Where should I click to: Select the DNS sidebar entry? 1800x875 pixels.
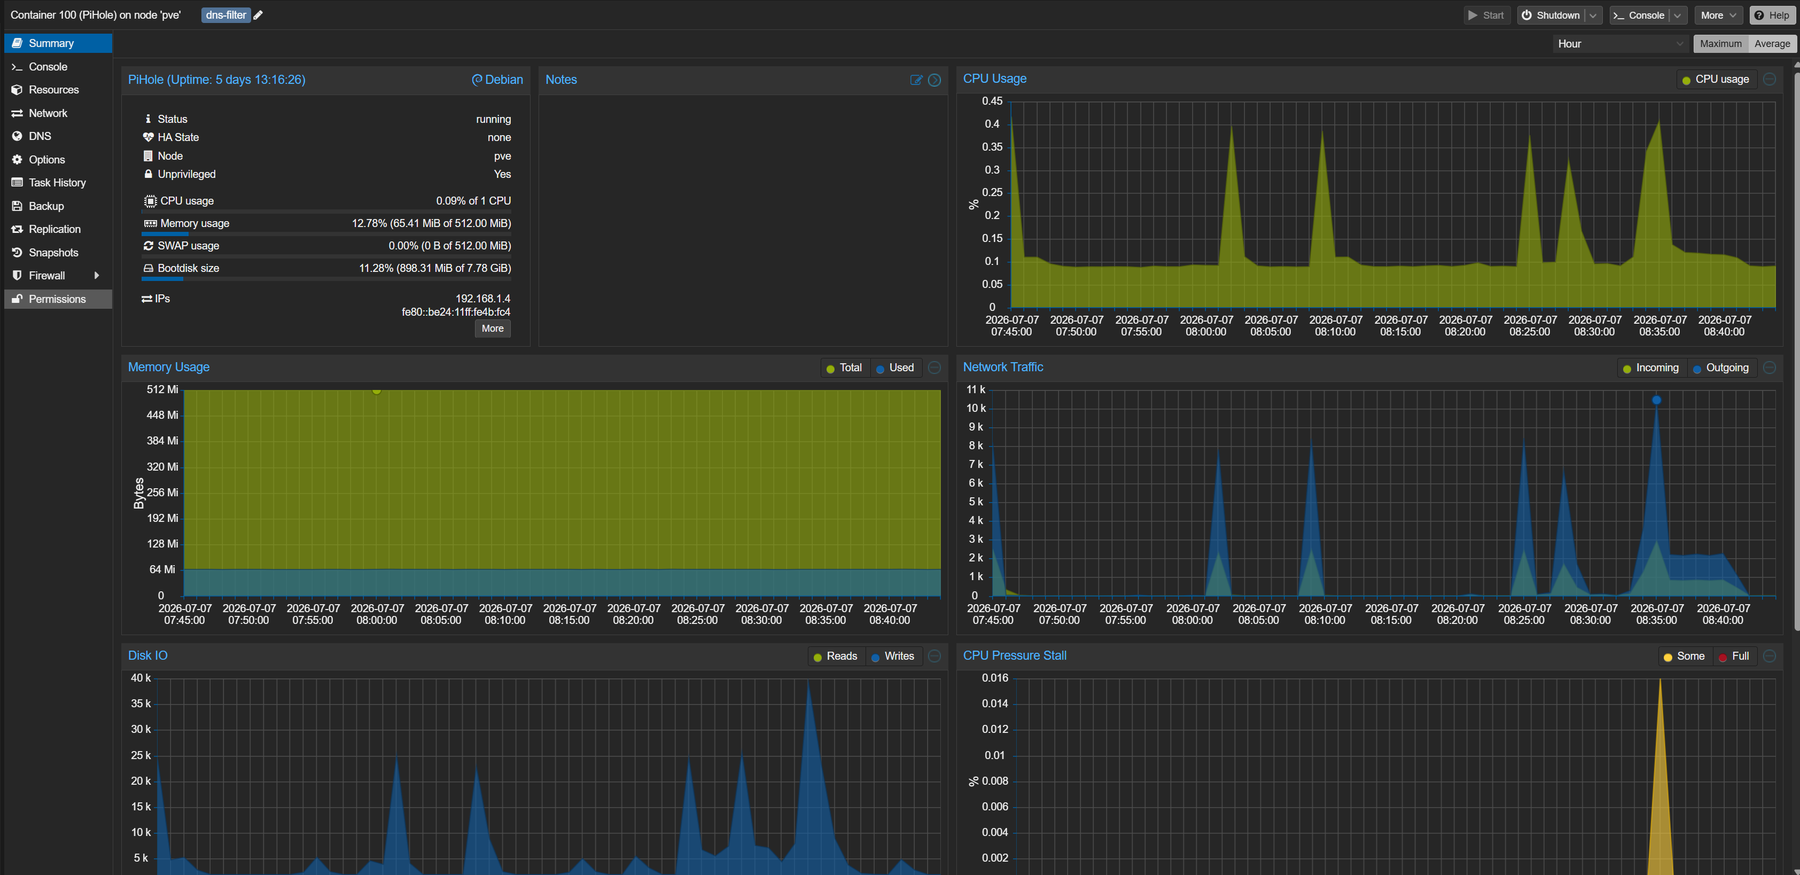[58, 136]
